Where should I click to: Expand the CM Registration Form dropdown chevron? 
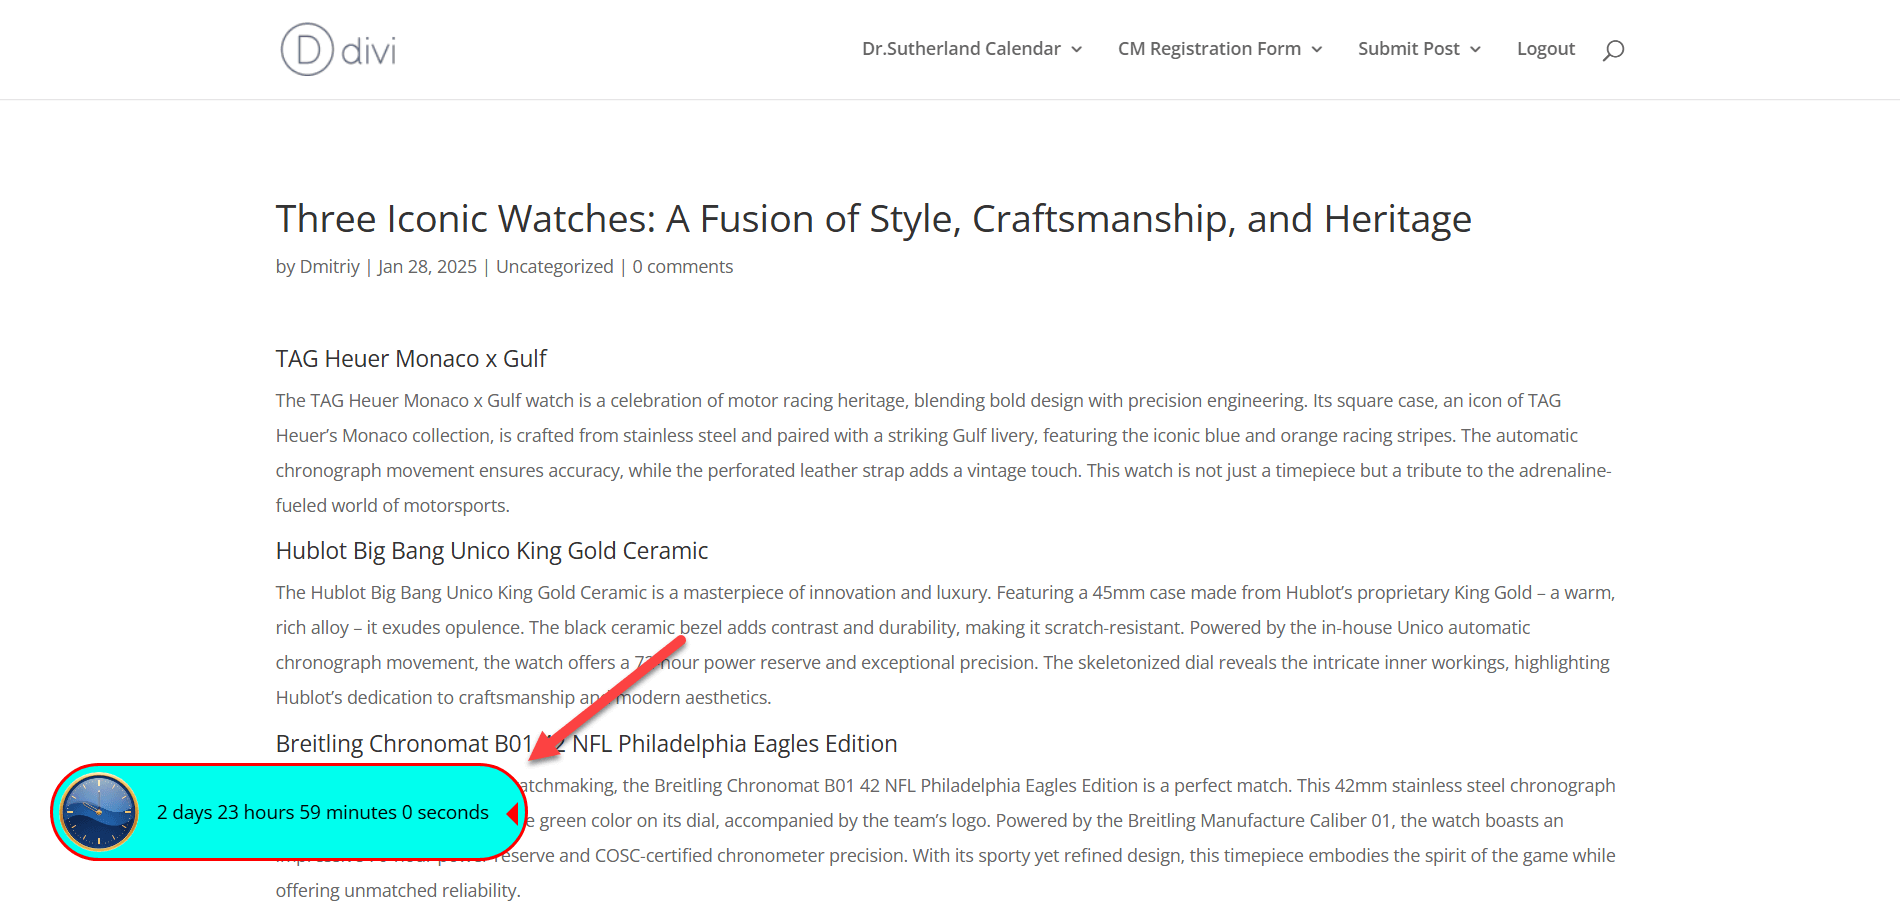point(1318,49)
